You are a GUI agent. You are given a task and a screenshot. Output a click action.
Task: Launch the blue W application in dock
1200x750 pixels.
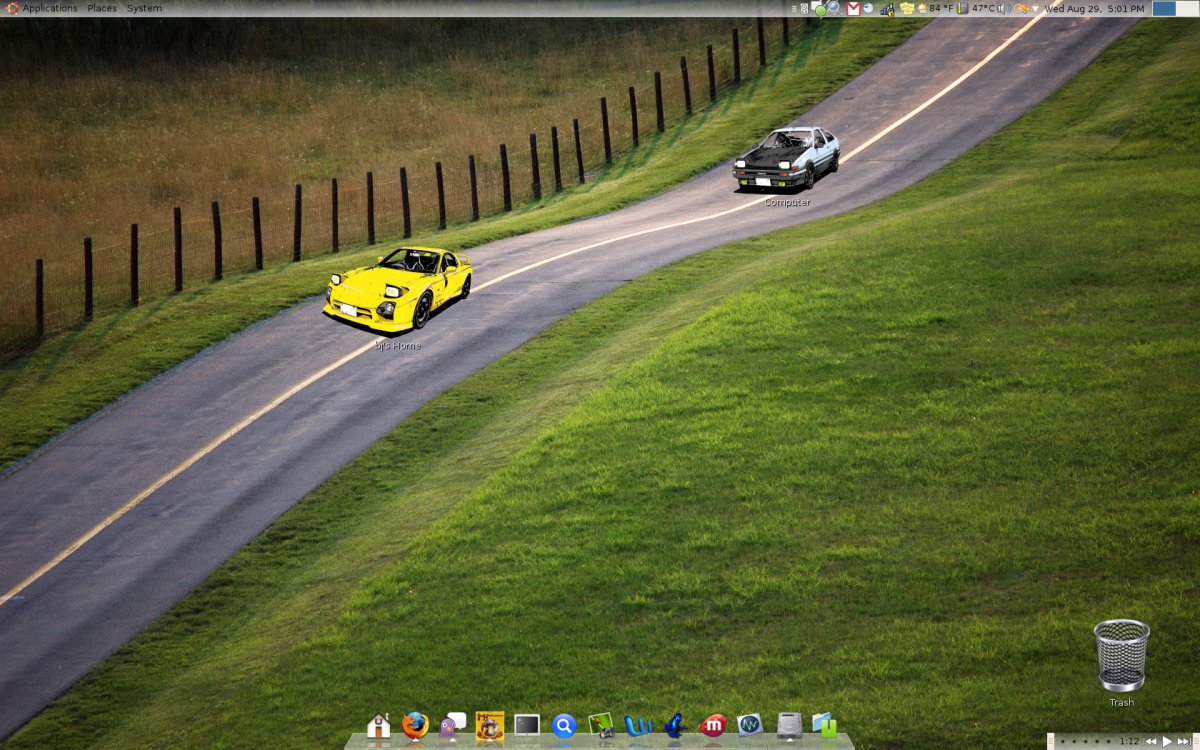[638, 725]
